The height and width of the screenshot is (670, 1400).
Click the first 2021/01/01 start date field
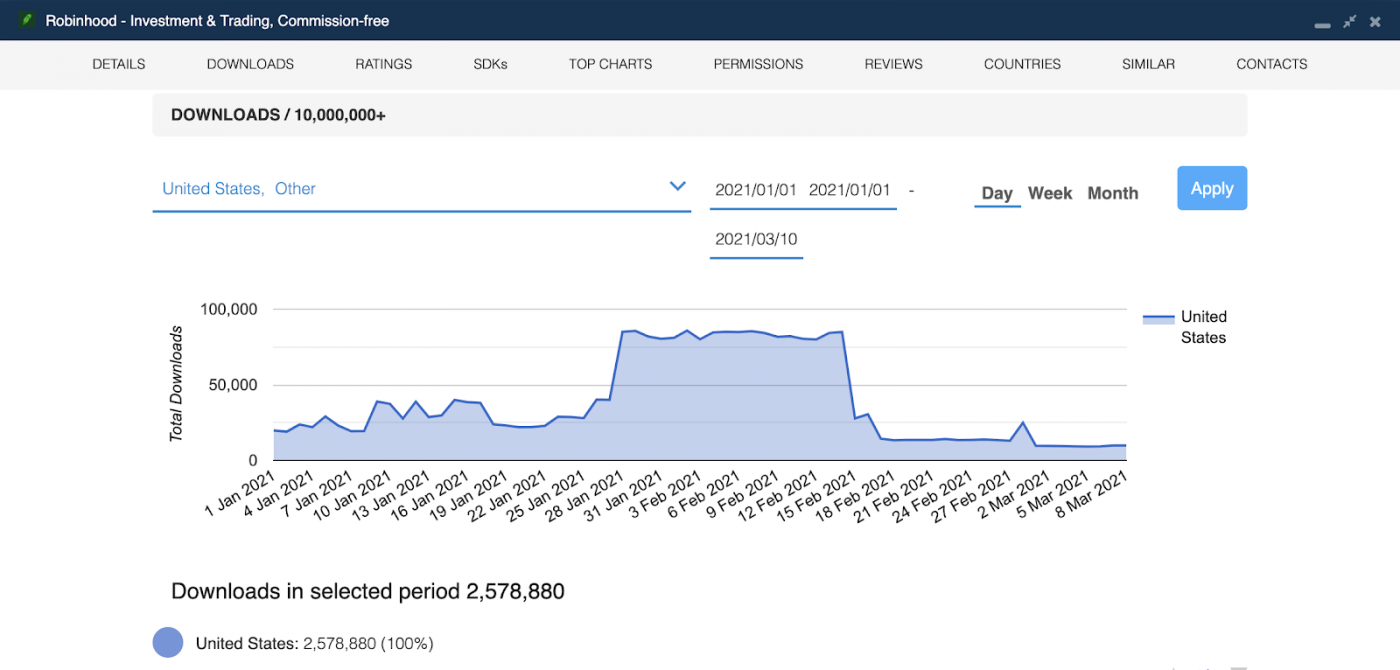click(x=756, y=189)
